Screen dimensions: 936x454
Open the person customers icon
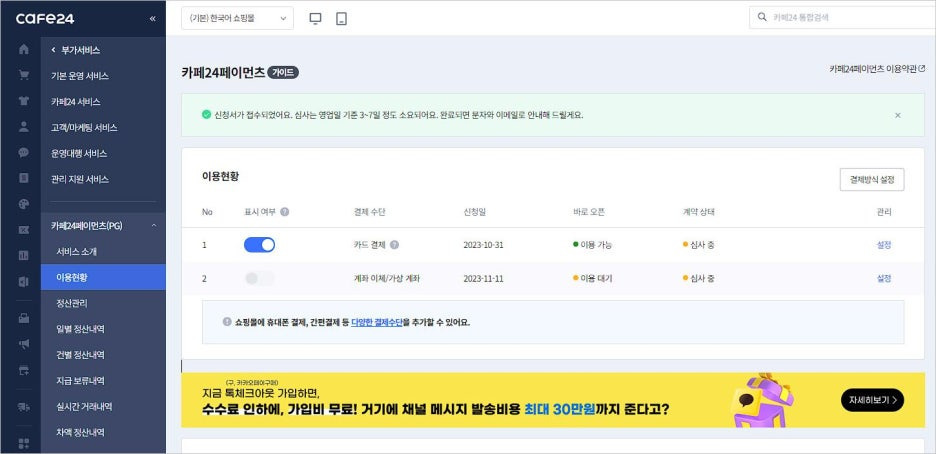24,126
